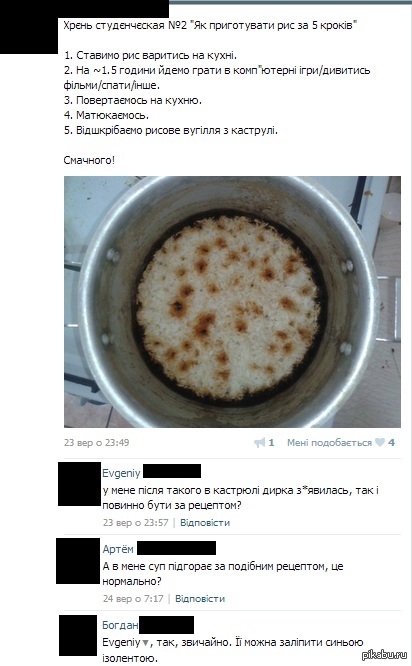Click the small arrow next to Evgeniy mention
Viewport: 412px width, 666px height.
pos(146,643)
